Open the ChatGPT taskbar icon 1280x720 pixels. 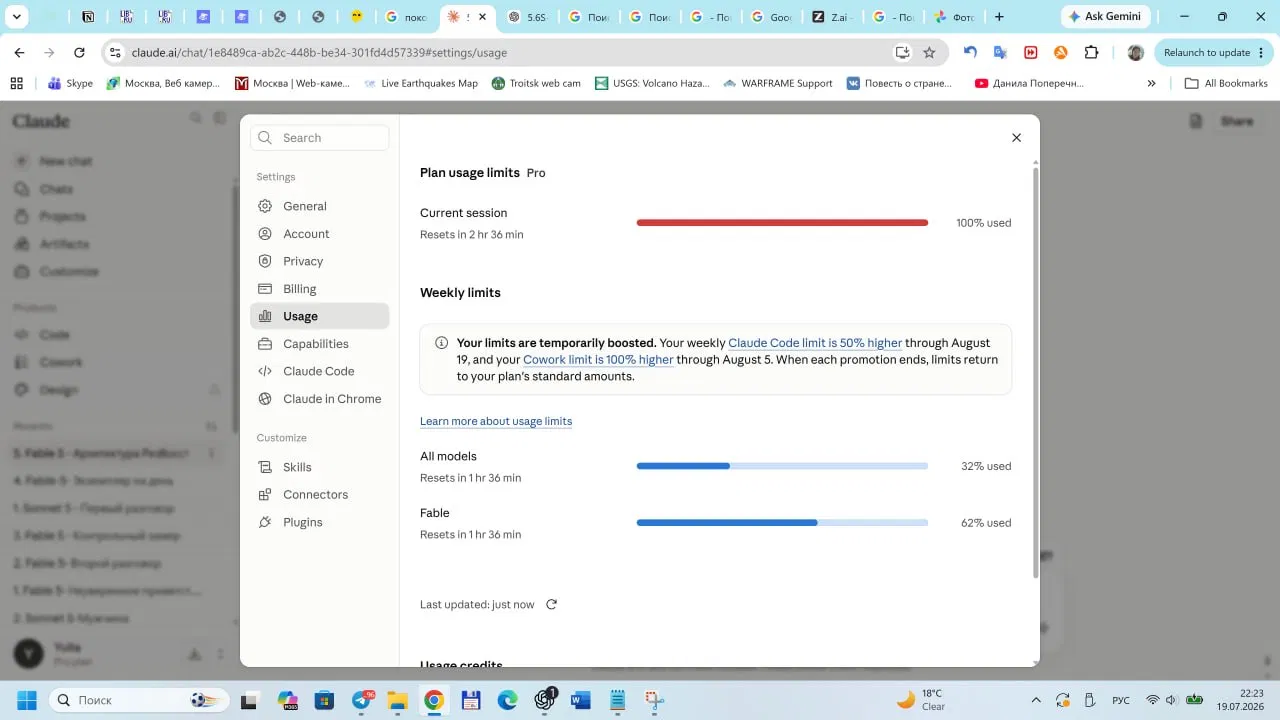click(545, 700)
